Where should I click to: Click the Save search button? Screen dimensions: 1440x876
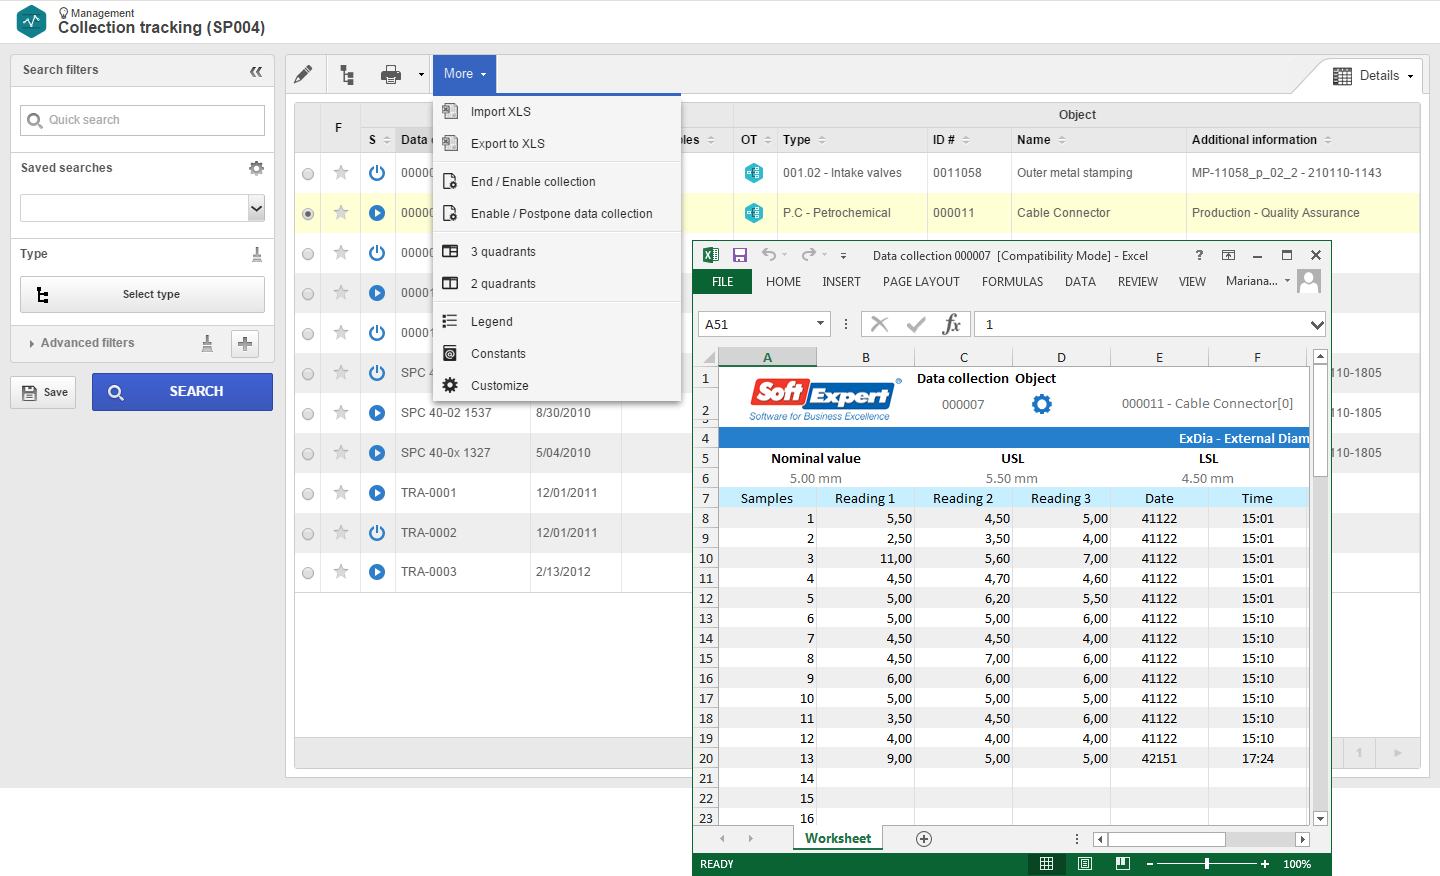click(x=43, y=393)
